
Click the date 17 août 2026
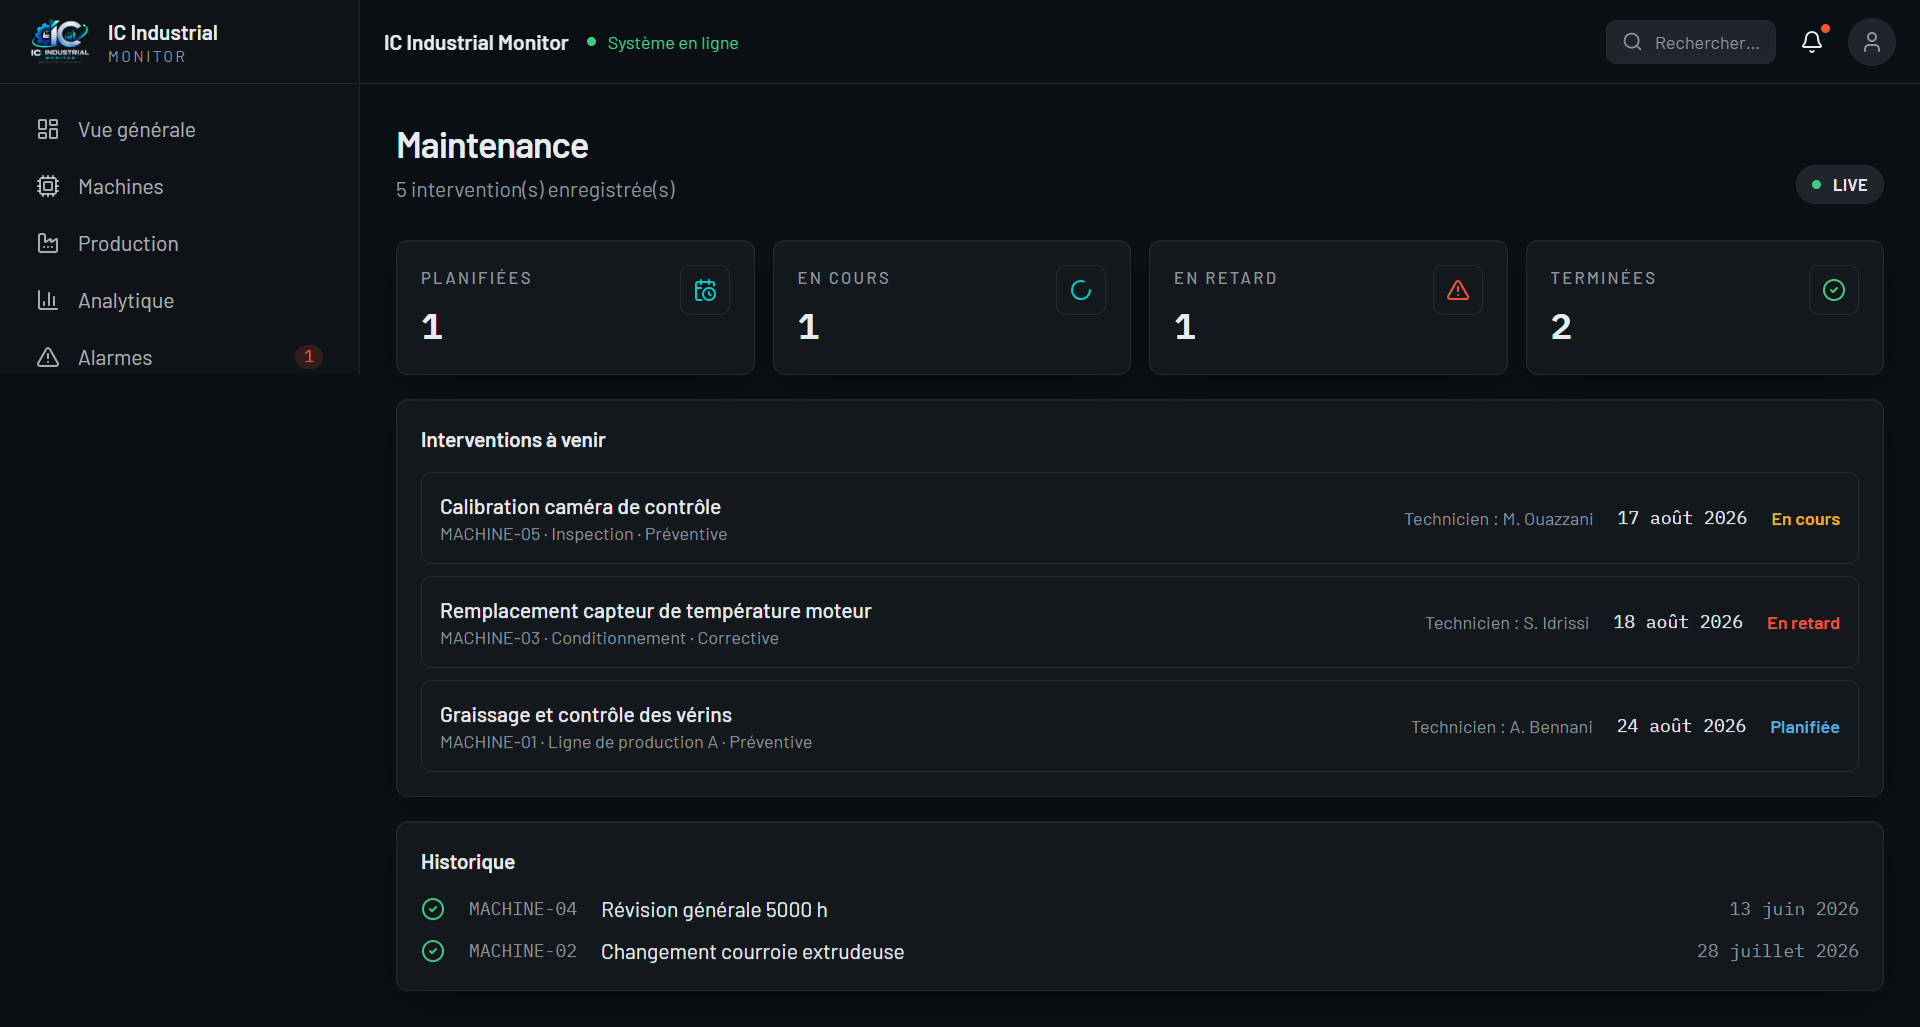coord(1682,518)
